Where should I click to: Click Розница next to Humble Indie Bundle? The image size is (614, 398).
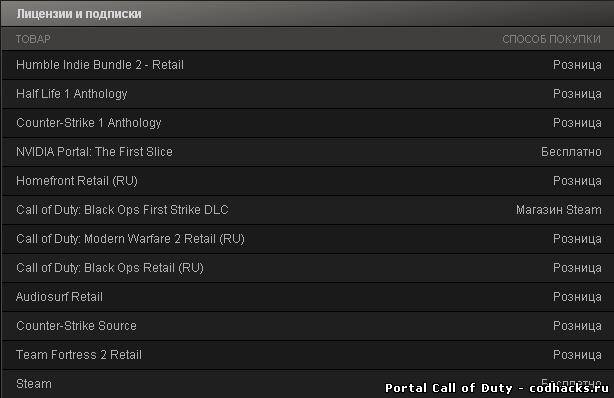pos(577,65)
